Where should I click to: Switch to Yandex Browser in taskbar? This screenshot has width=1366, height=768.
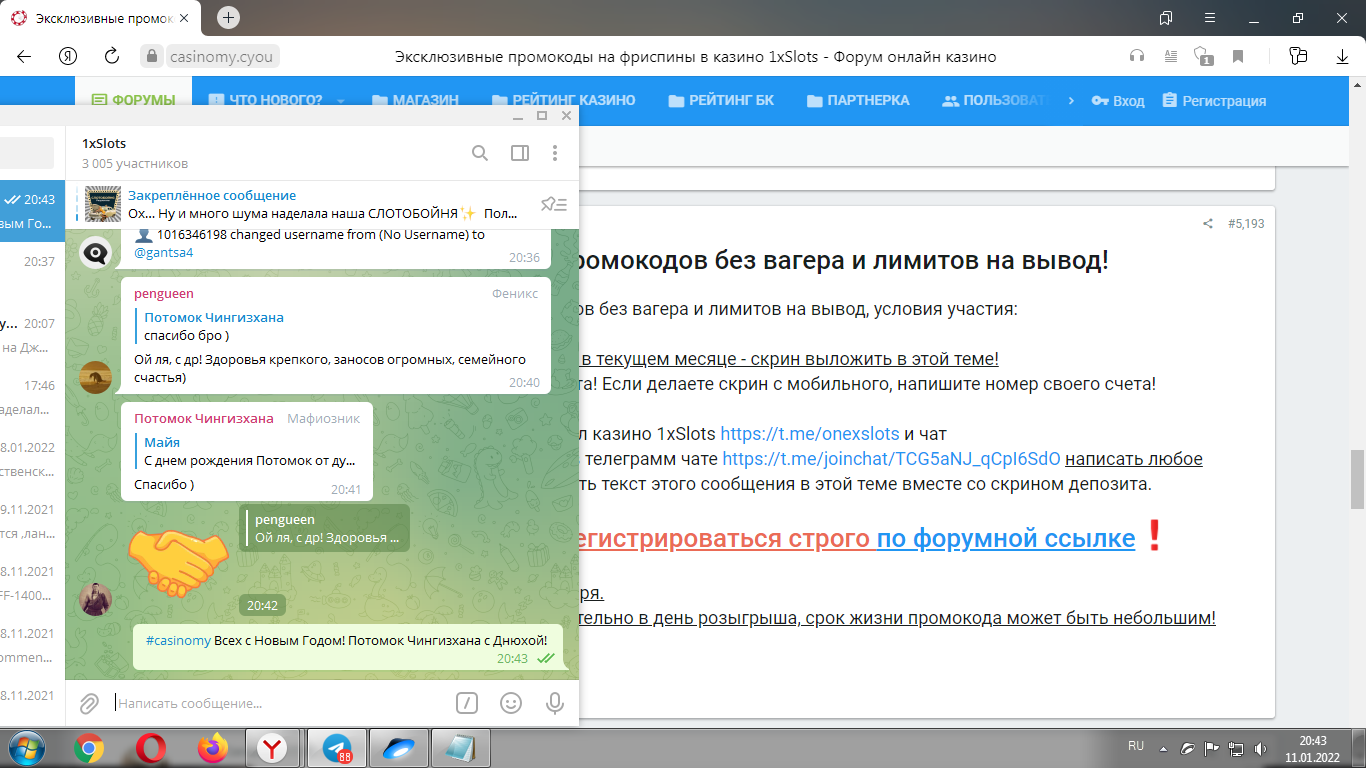tap(273, 748)
